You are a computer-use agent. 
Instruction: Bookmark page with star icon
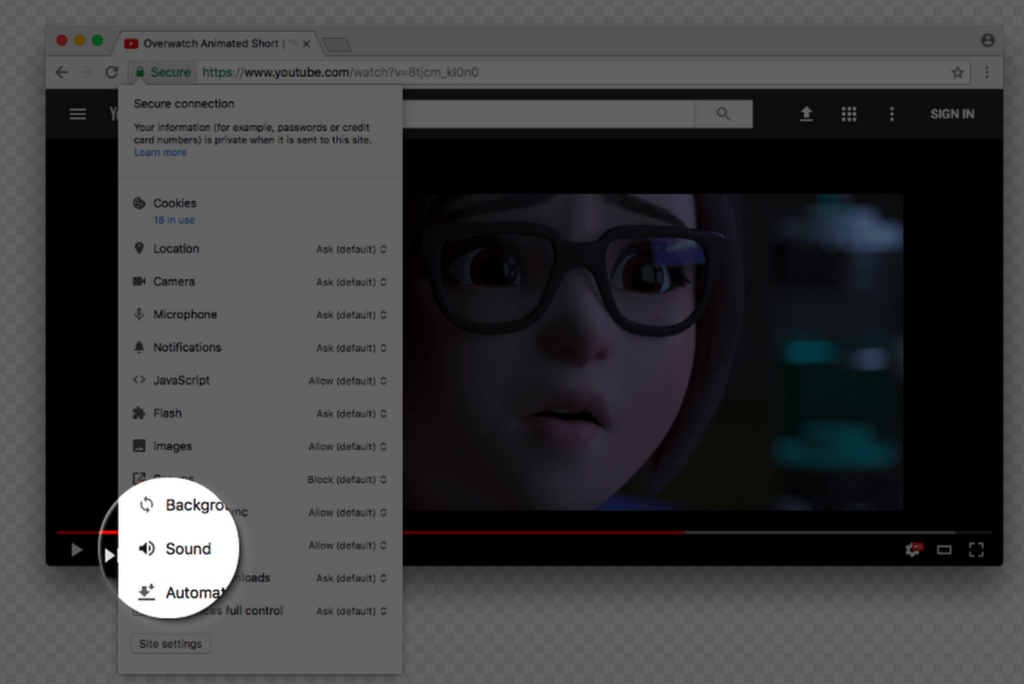957,72
